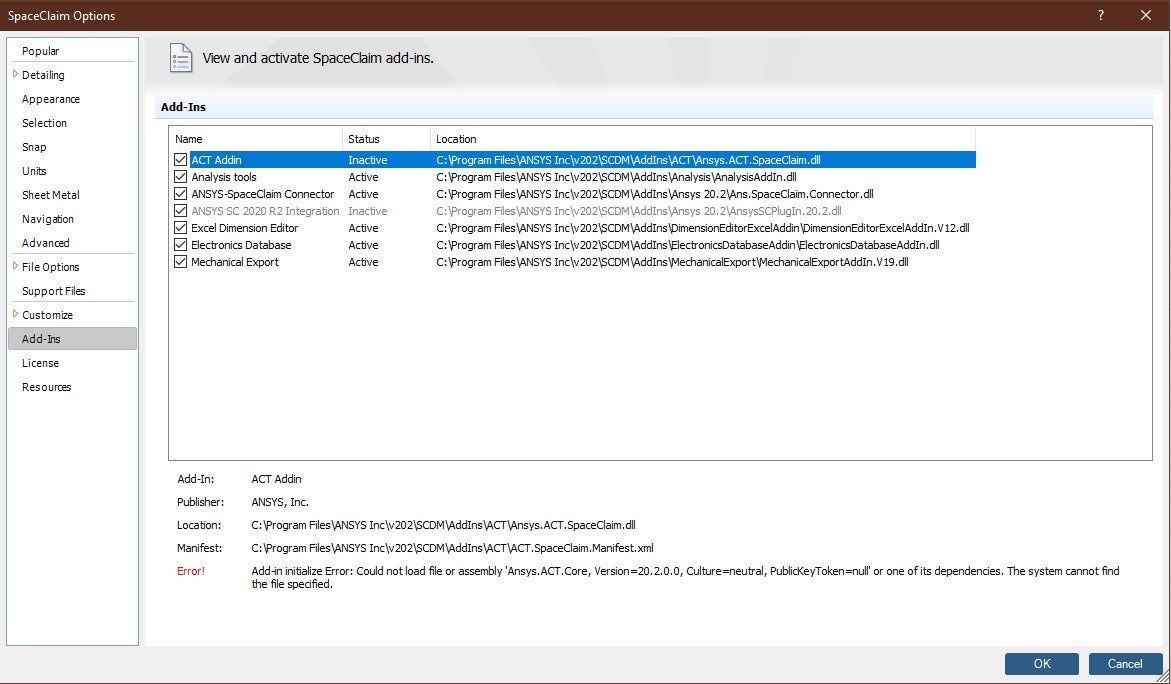Uncheck Excel Dimension Editor checkbox
The width and height of the screenshot is (1171, 684).
point(180,228)
